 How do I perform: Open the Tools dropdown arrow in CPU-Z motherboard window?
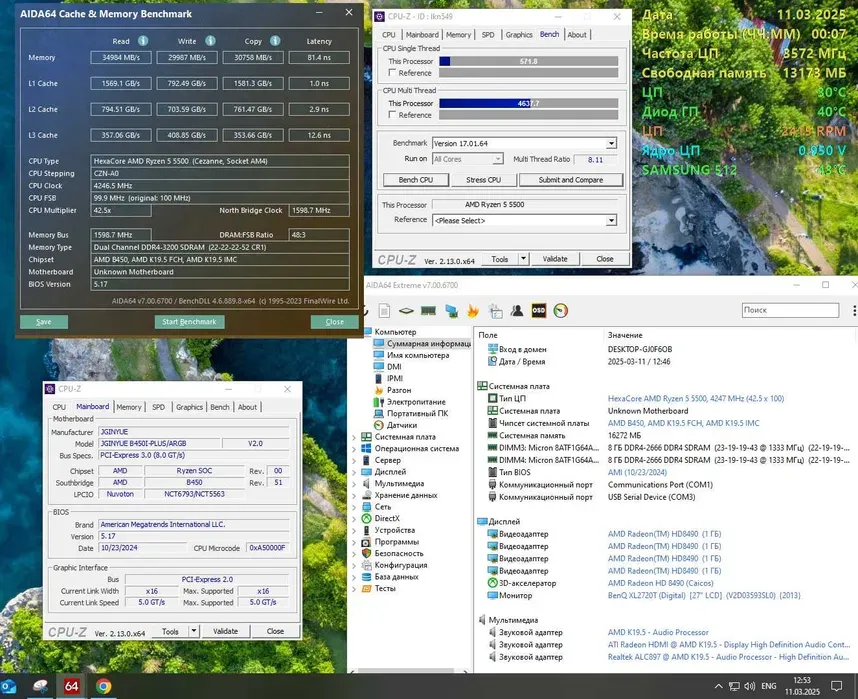tap(194, 631)
